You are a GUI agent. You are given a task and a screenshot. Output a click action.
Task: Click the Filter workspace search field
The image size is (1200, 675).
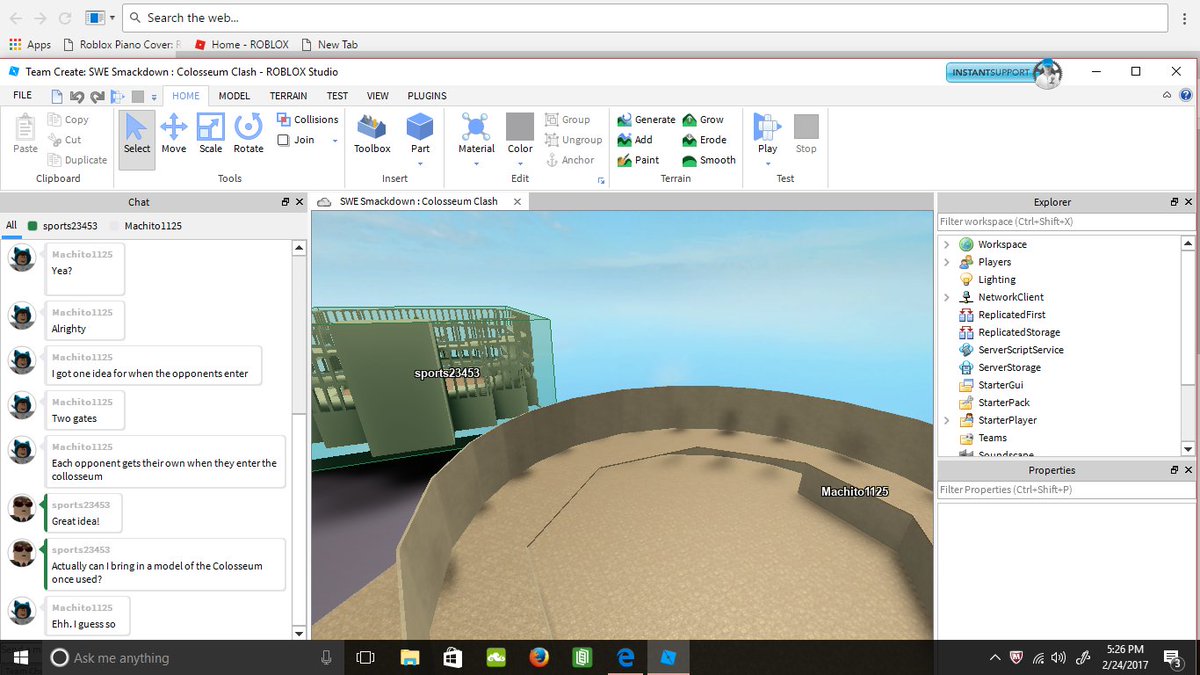point(1065,221)
